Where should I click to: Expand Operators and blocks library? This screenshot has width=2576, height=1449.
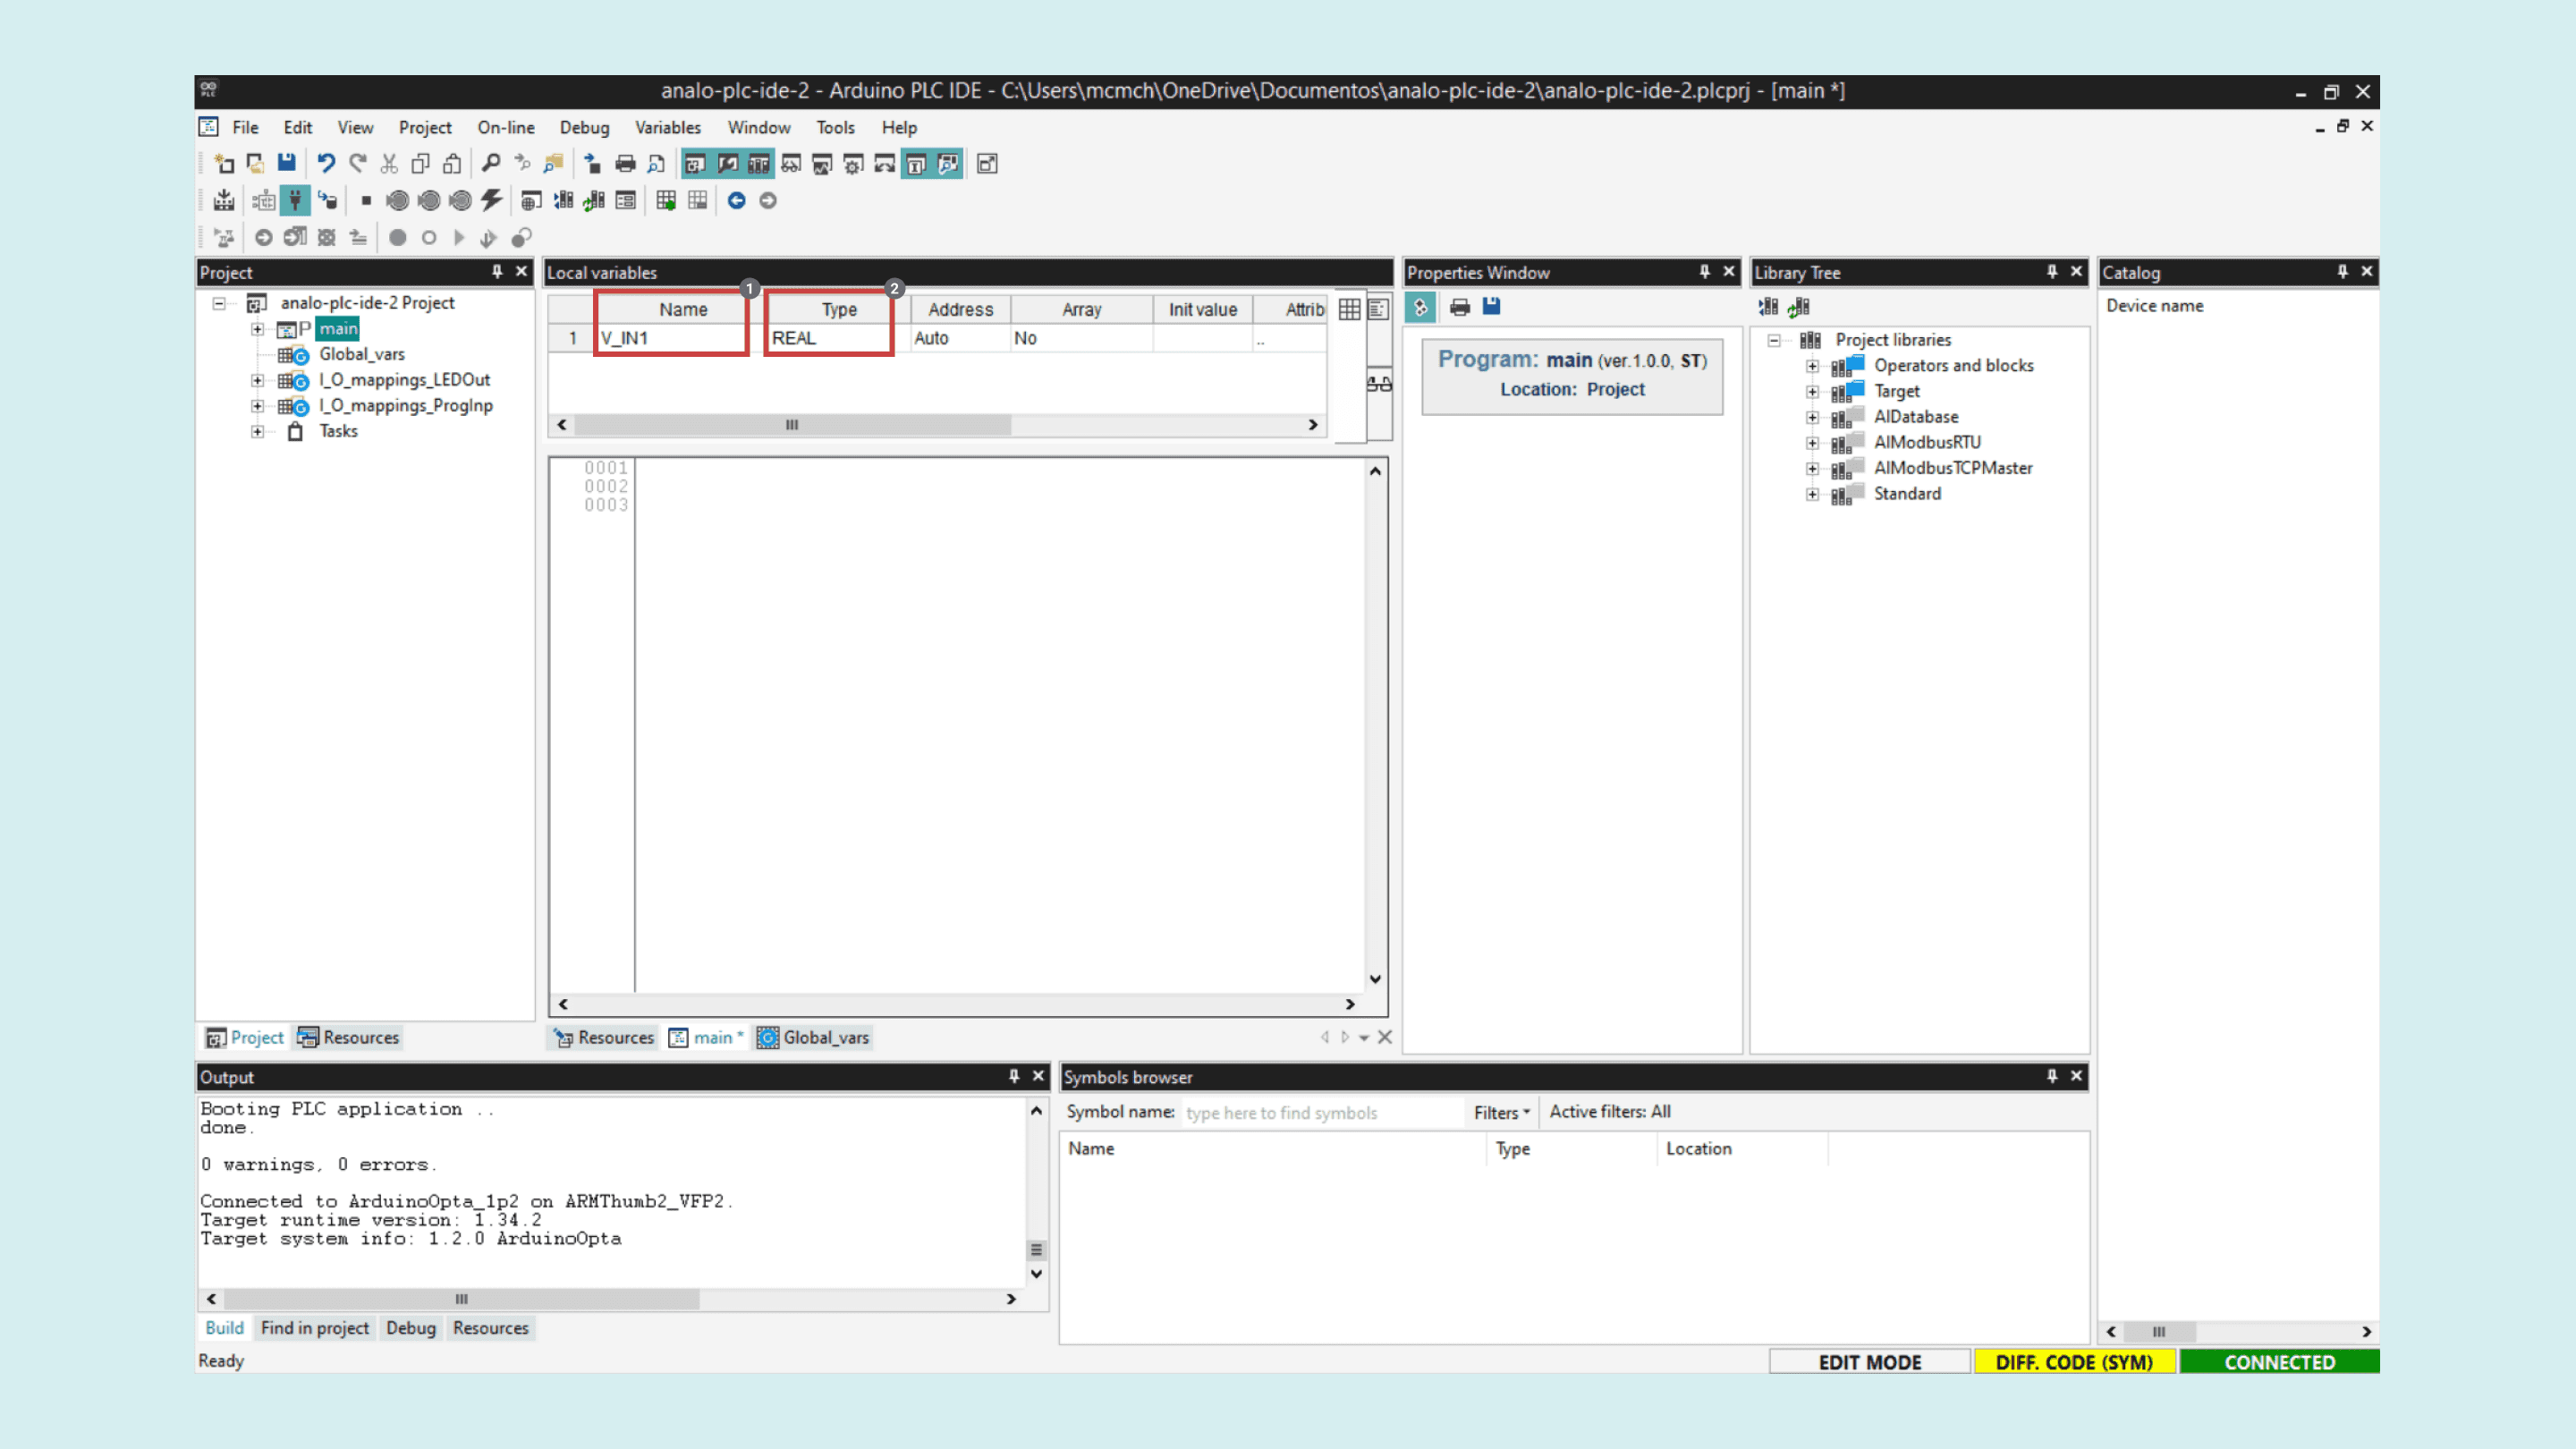click(1812, 366)
